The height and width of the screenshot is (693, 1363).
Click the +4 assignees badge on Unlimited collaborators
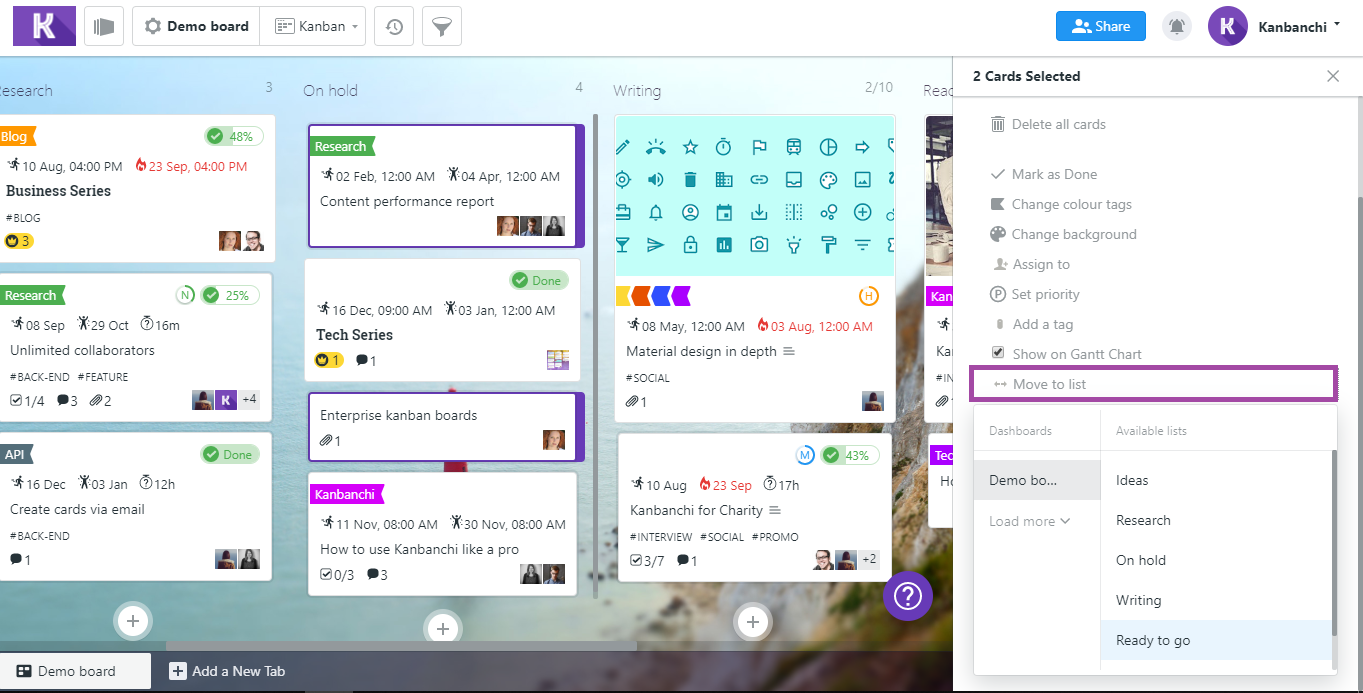[249, 400]
